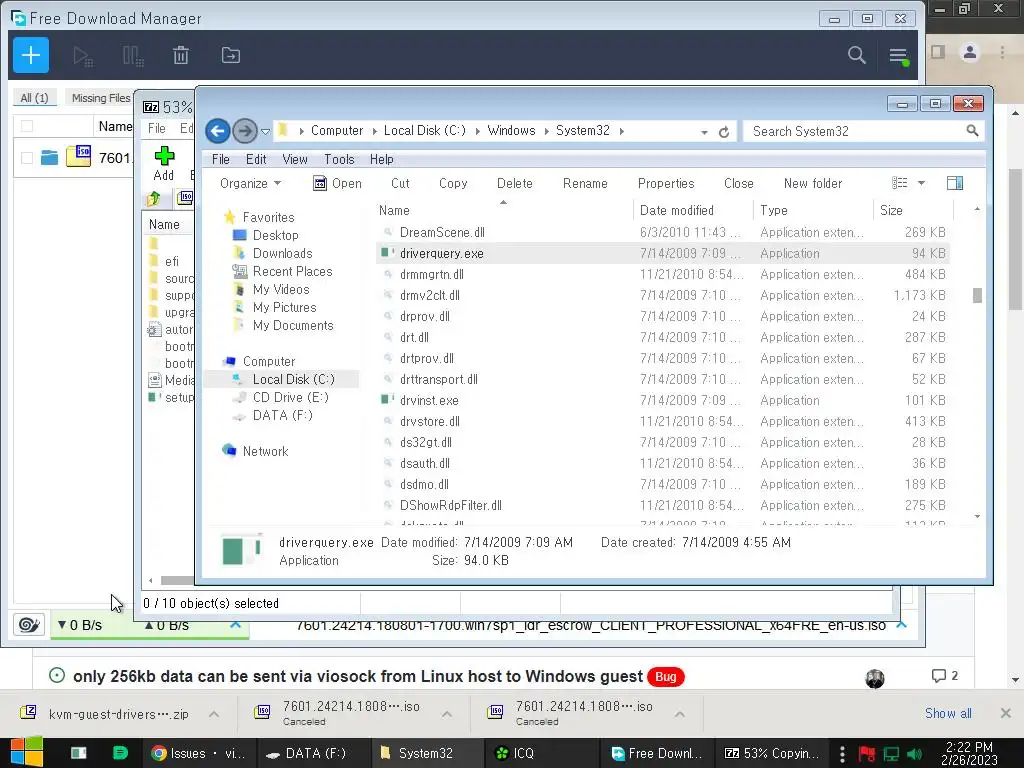Viewport: 1024px width, 768px height.
Task: Select Downloads in Favorites
Action: (282, 253)
